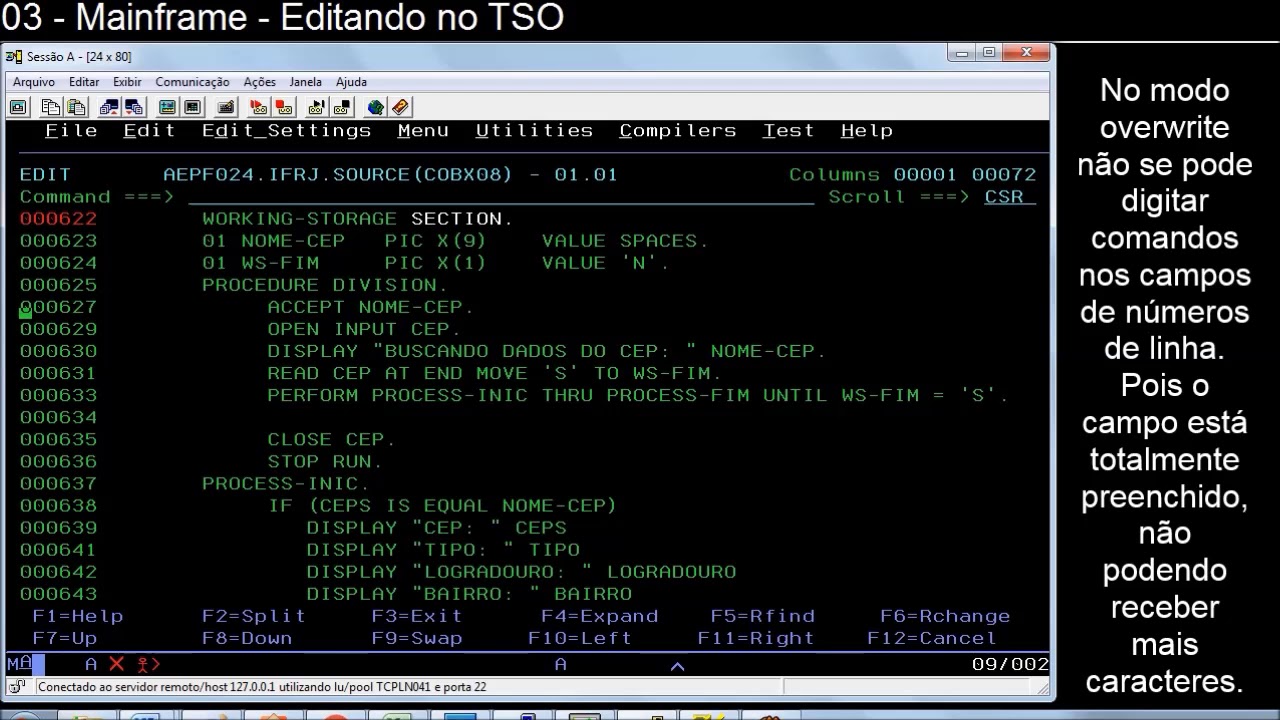1280x720 pixels.
Task: Click F5=Rfind function key label
Action: (x=763, y=616)
